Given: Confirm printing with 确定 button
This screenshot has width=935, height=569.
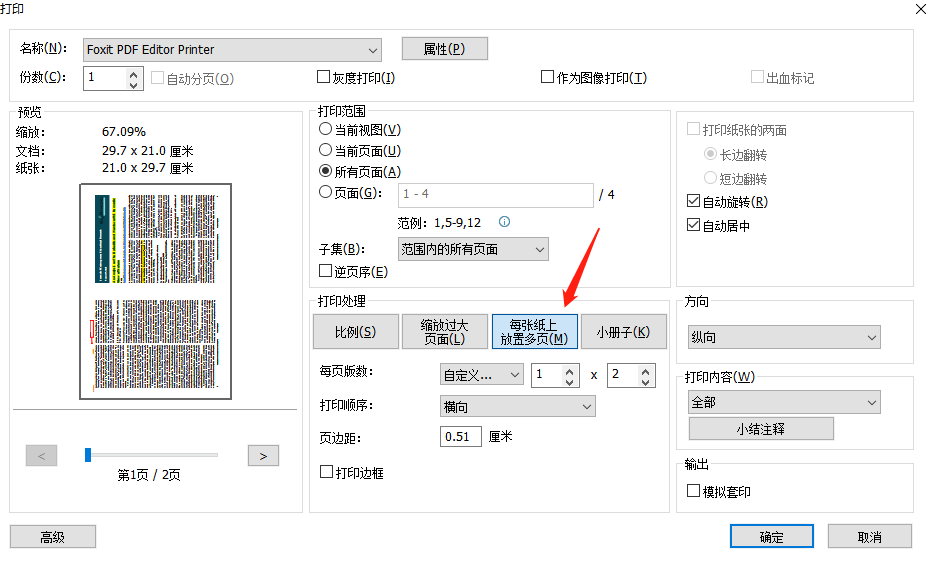Looking at the screenshot, I should point(772,536).
